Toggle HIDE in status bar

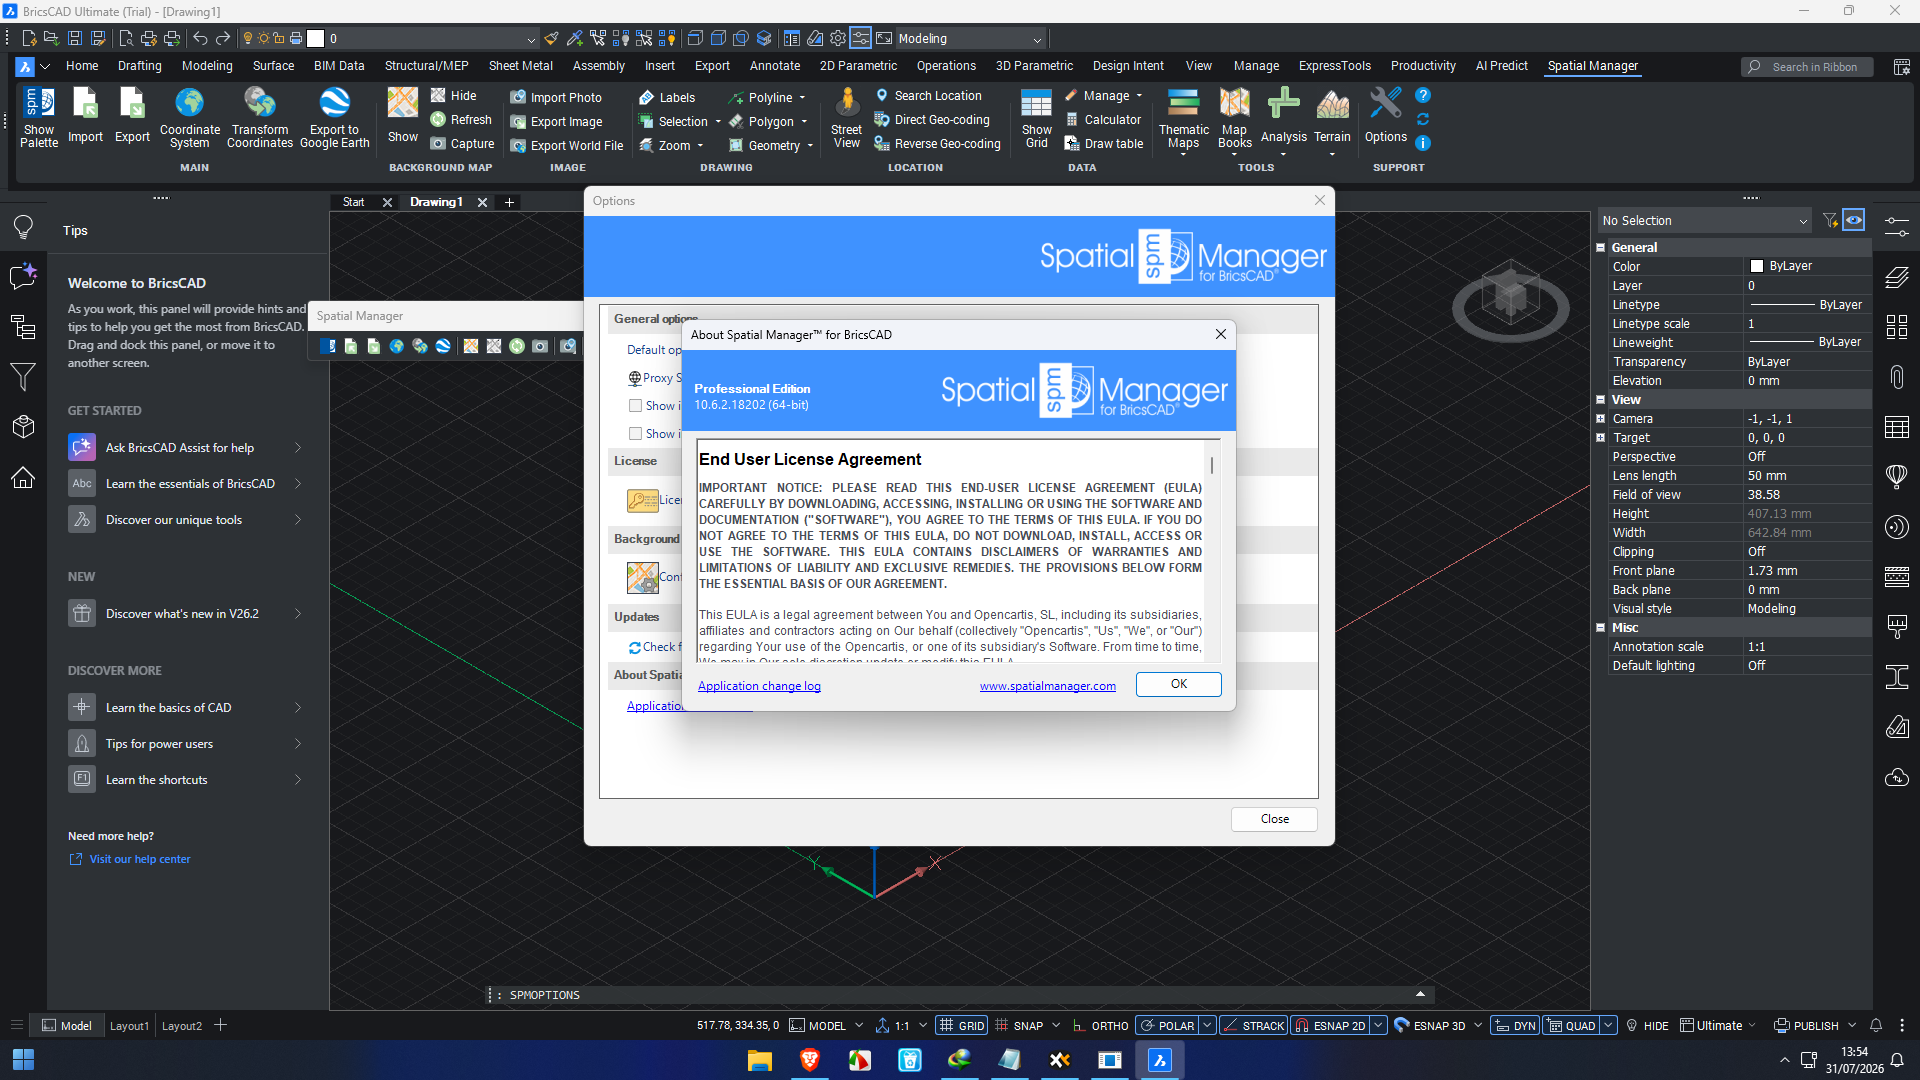(x=1647, y=1025)
